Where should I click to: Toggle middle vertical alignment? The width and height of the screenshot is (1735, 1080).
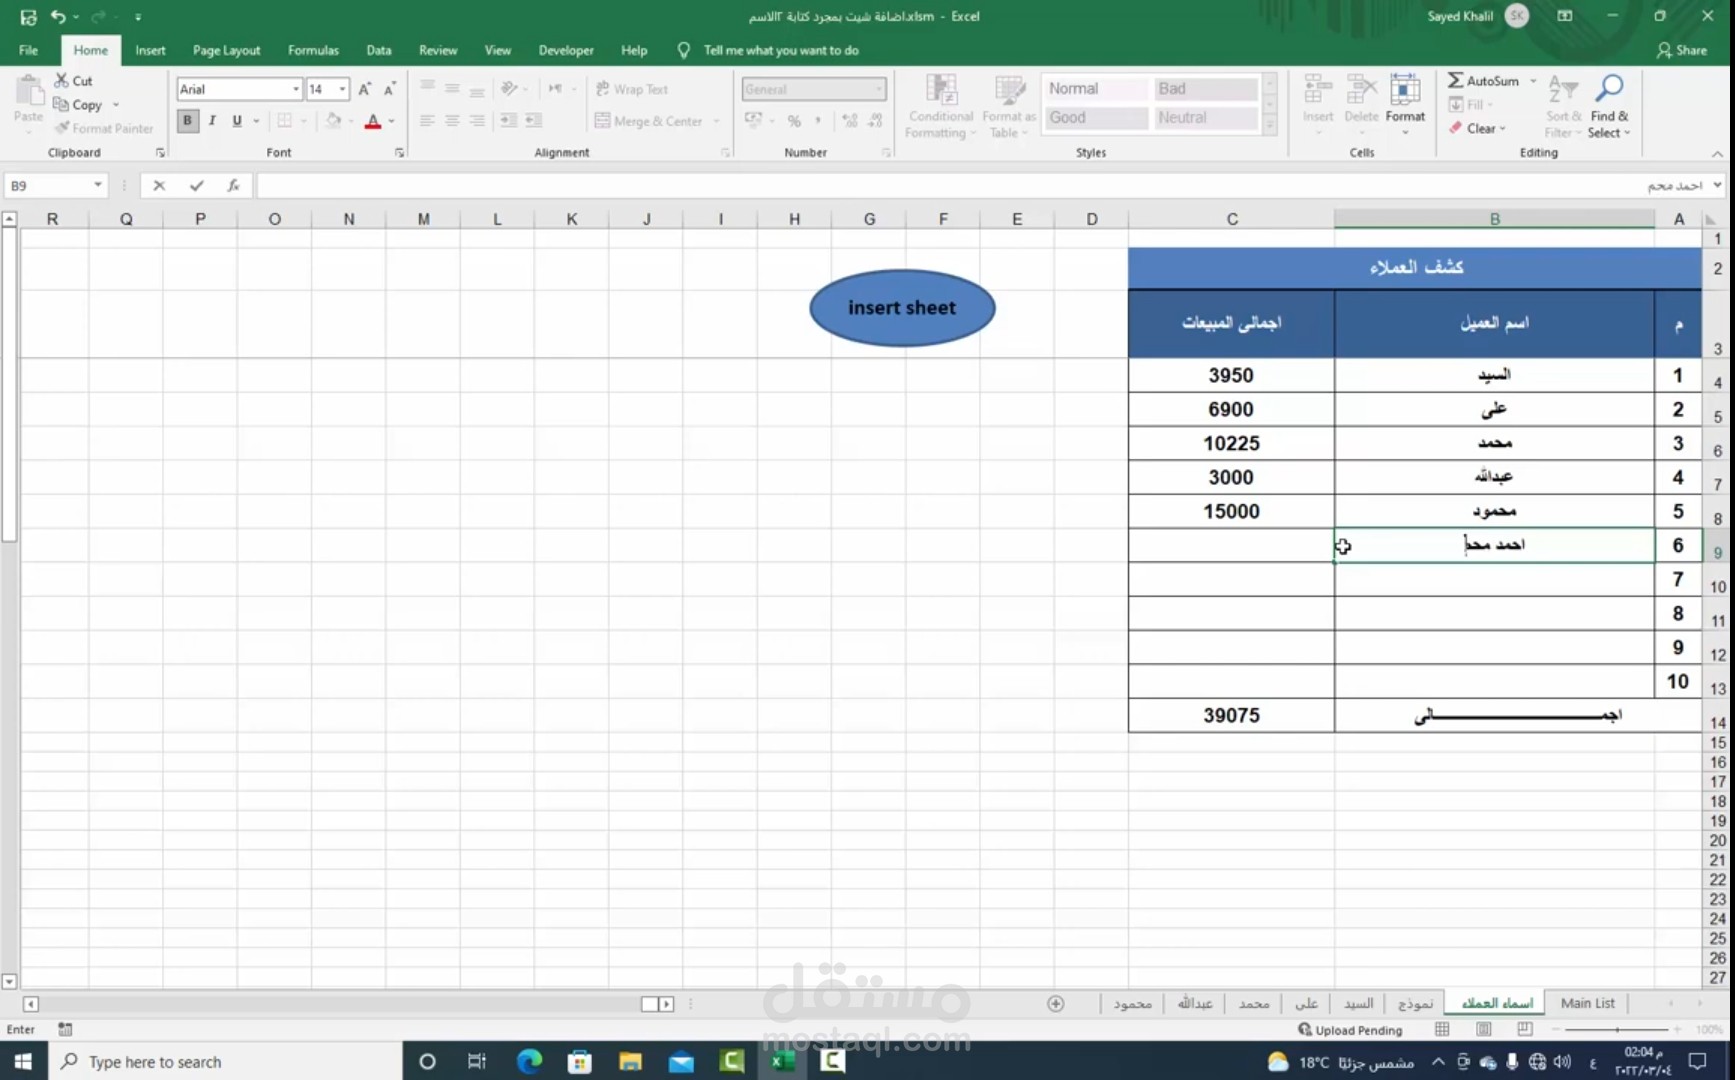(452, 89)
